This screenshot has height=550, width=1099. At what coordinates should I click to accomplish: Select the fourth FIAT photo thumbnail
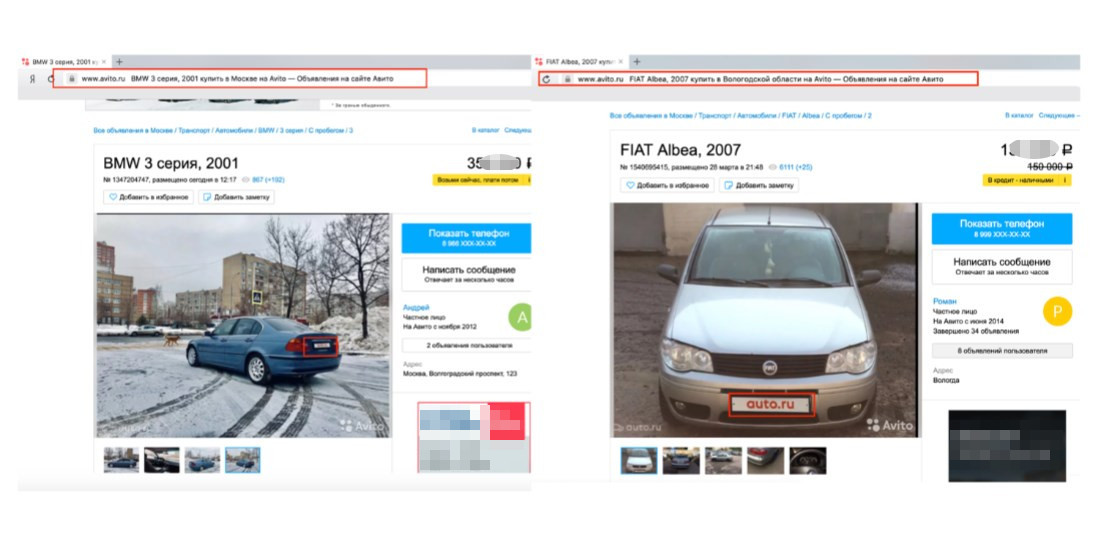[x=765, y=461]
